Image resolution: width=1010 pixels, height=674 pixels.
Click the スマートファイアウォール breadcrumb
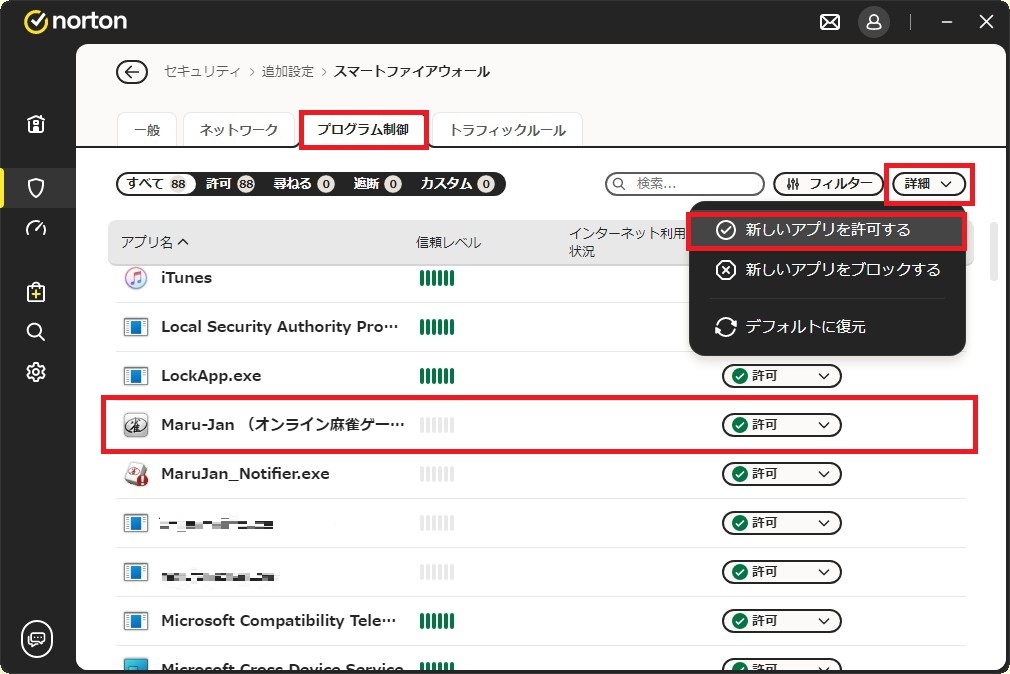coord(412,72)
